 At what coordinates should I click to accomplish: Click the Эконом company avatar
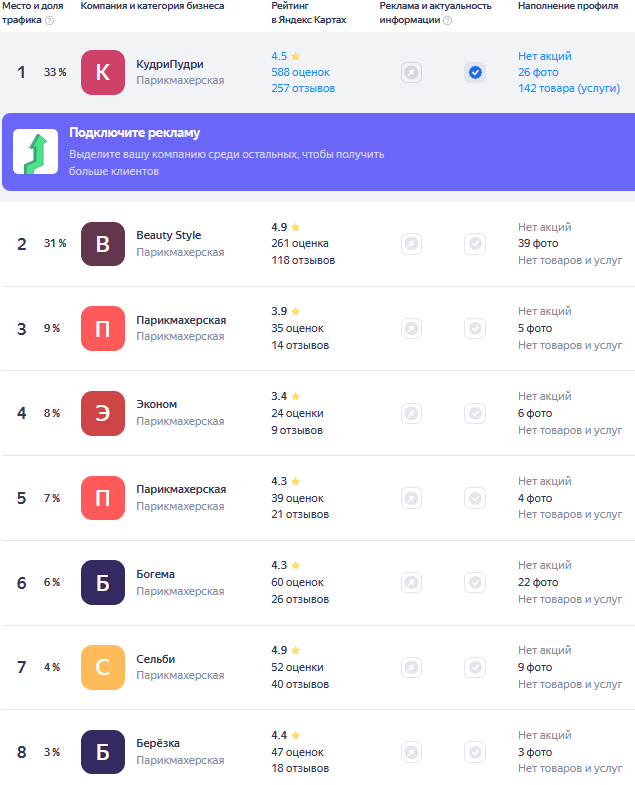coord(103,414)
